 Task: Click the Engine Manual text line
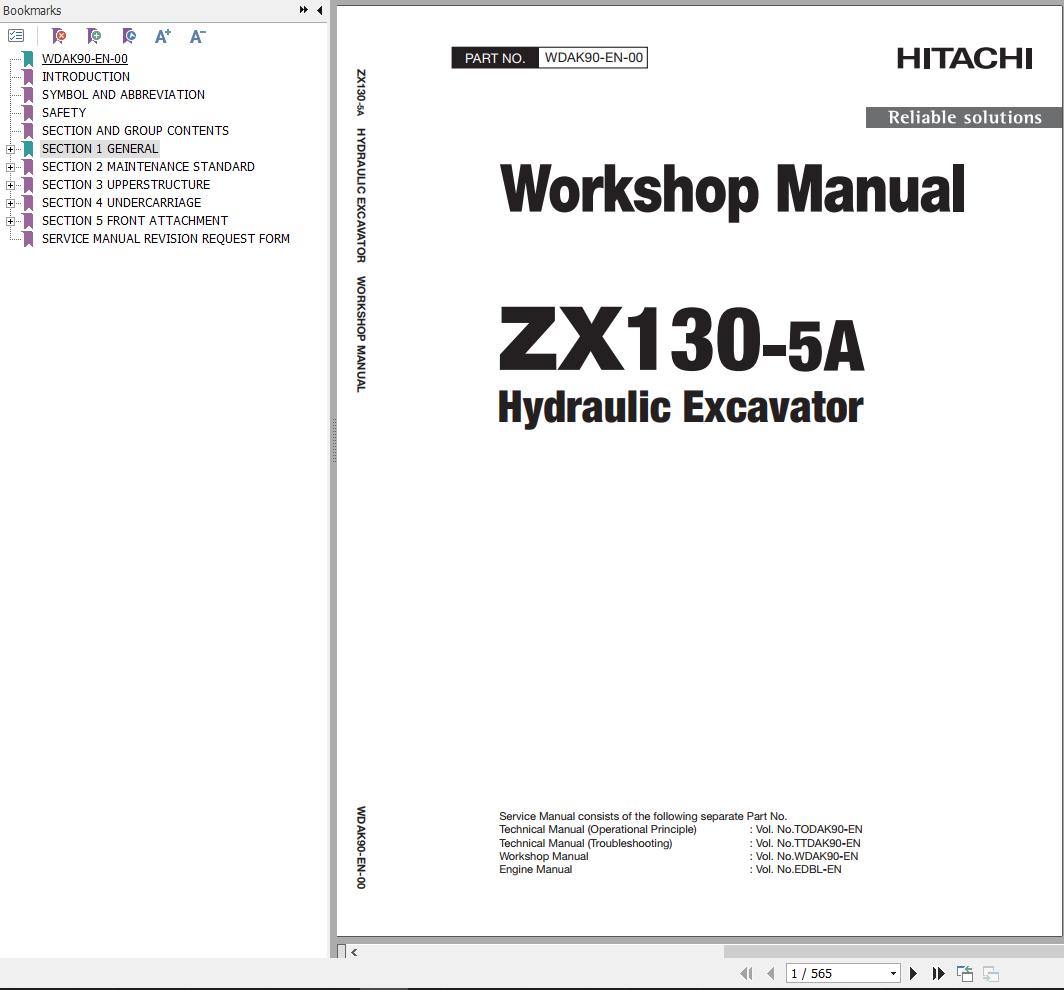click(x=535, y=869)
